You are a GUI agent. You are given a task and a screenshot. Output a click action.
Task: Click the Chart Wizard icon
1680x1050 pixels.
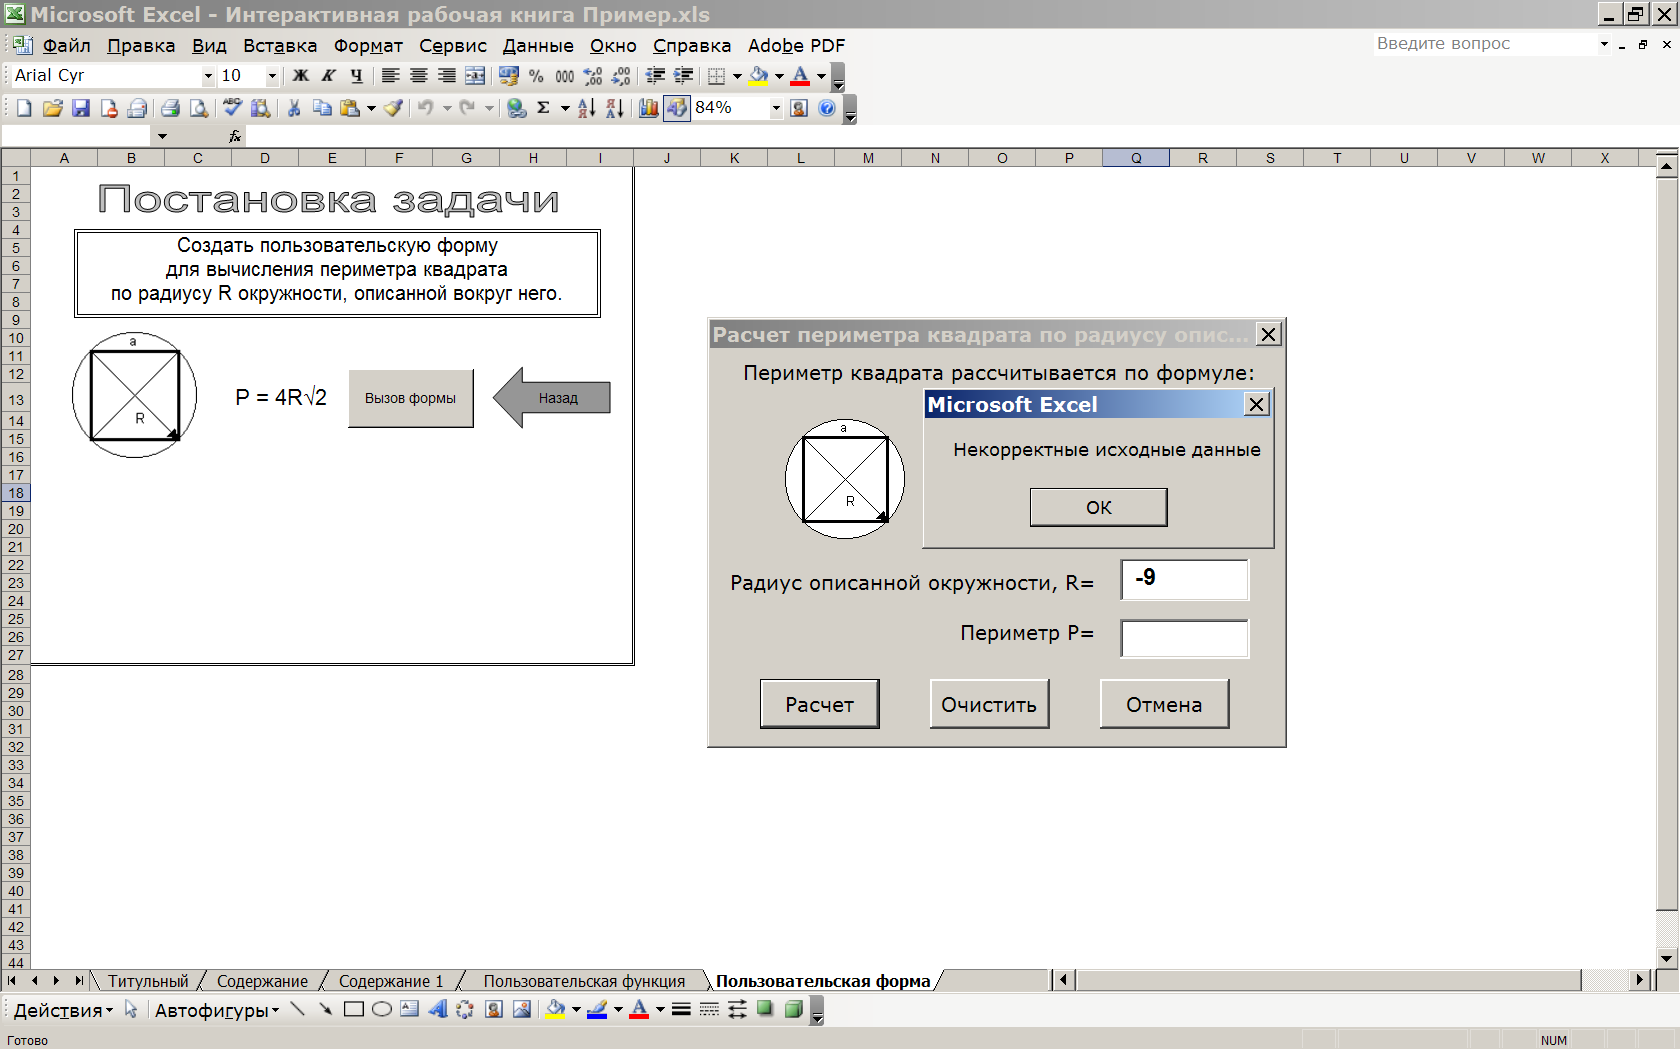point(649,108)
